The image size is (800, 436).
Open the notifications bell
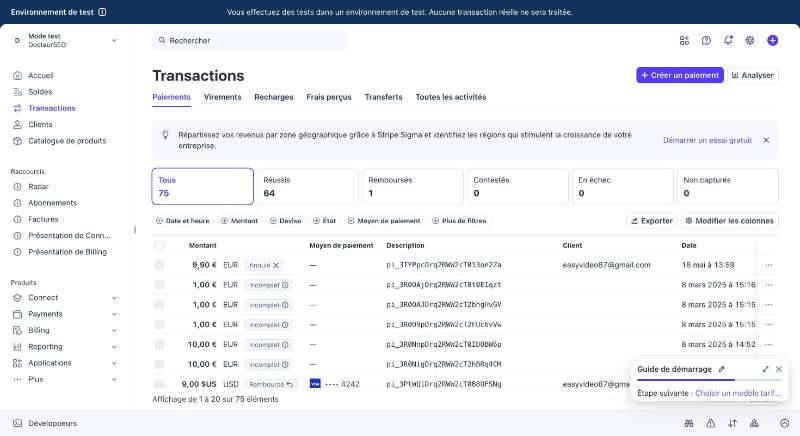tap(728, 40)
